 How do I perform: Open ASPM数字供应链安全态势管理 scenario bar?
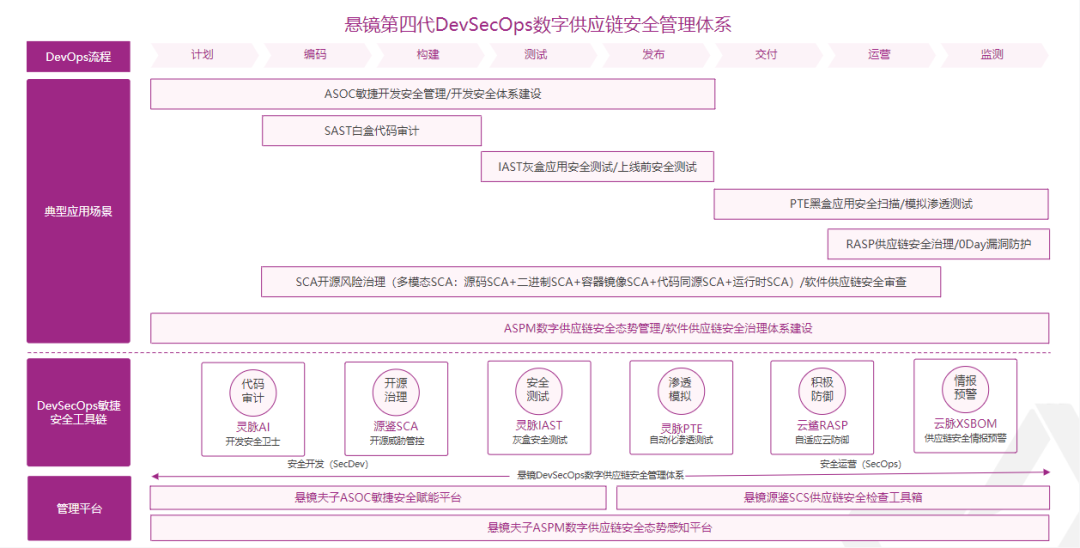click(x=600, y=328)
